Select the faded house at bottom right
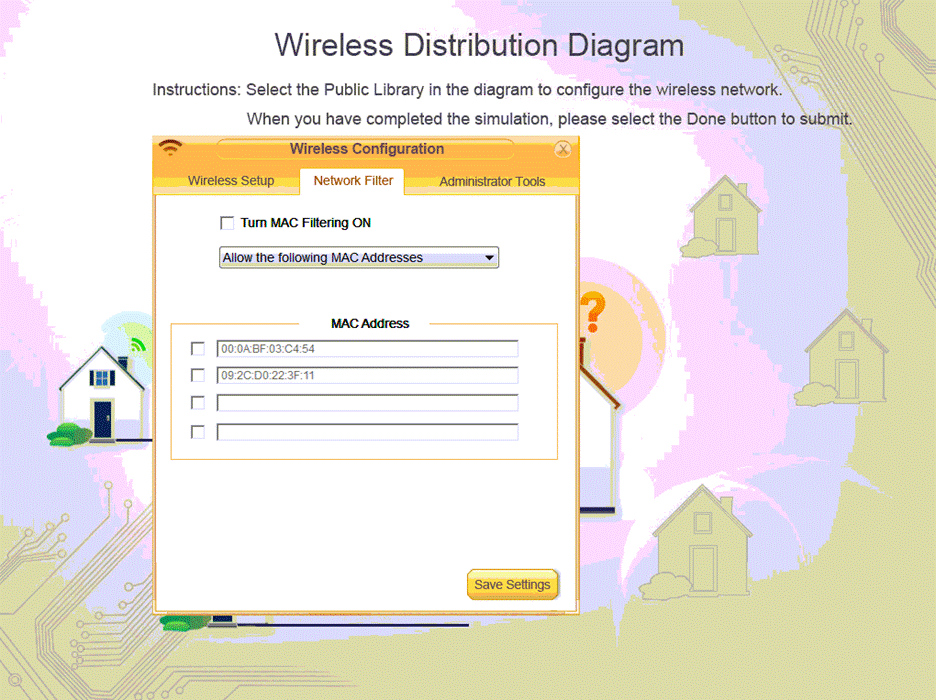This screenshot has height=700, width=936. point(703,540)
